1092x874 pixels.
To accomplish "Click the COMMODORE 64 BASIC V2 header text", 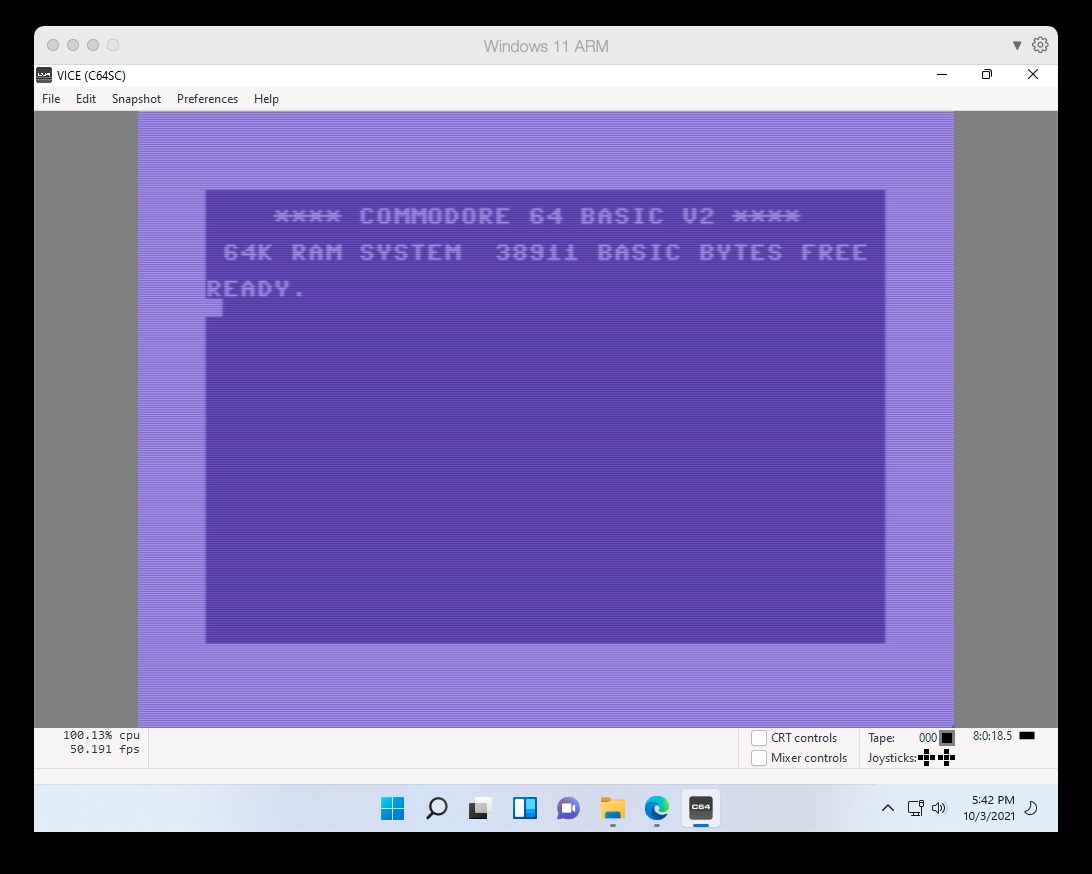I will tap(536, 216).
